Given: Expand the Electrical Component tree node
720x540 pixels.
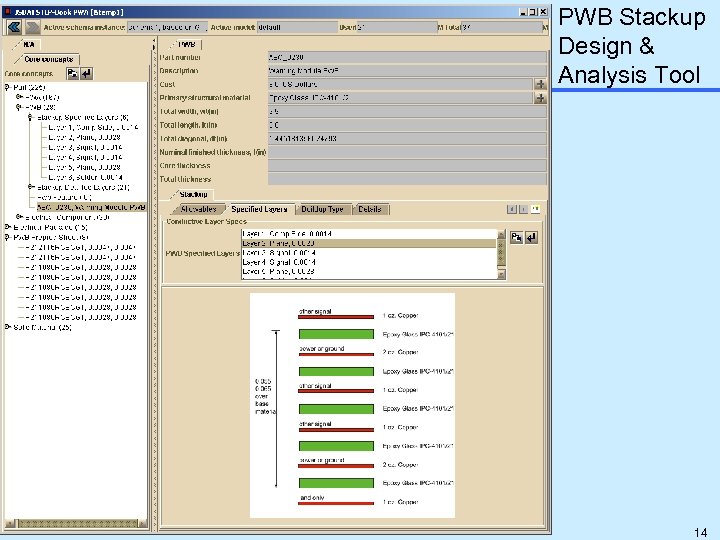Looking at the screenshot, I should (x=19, y=217).
